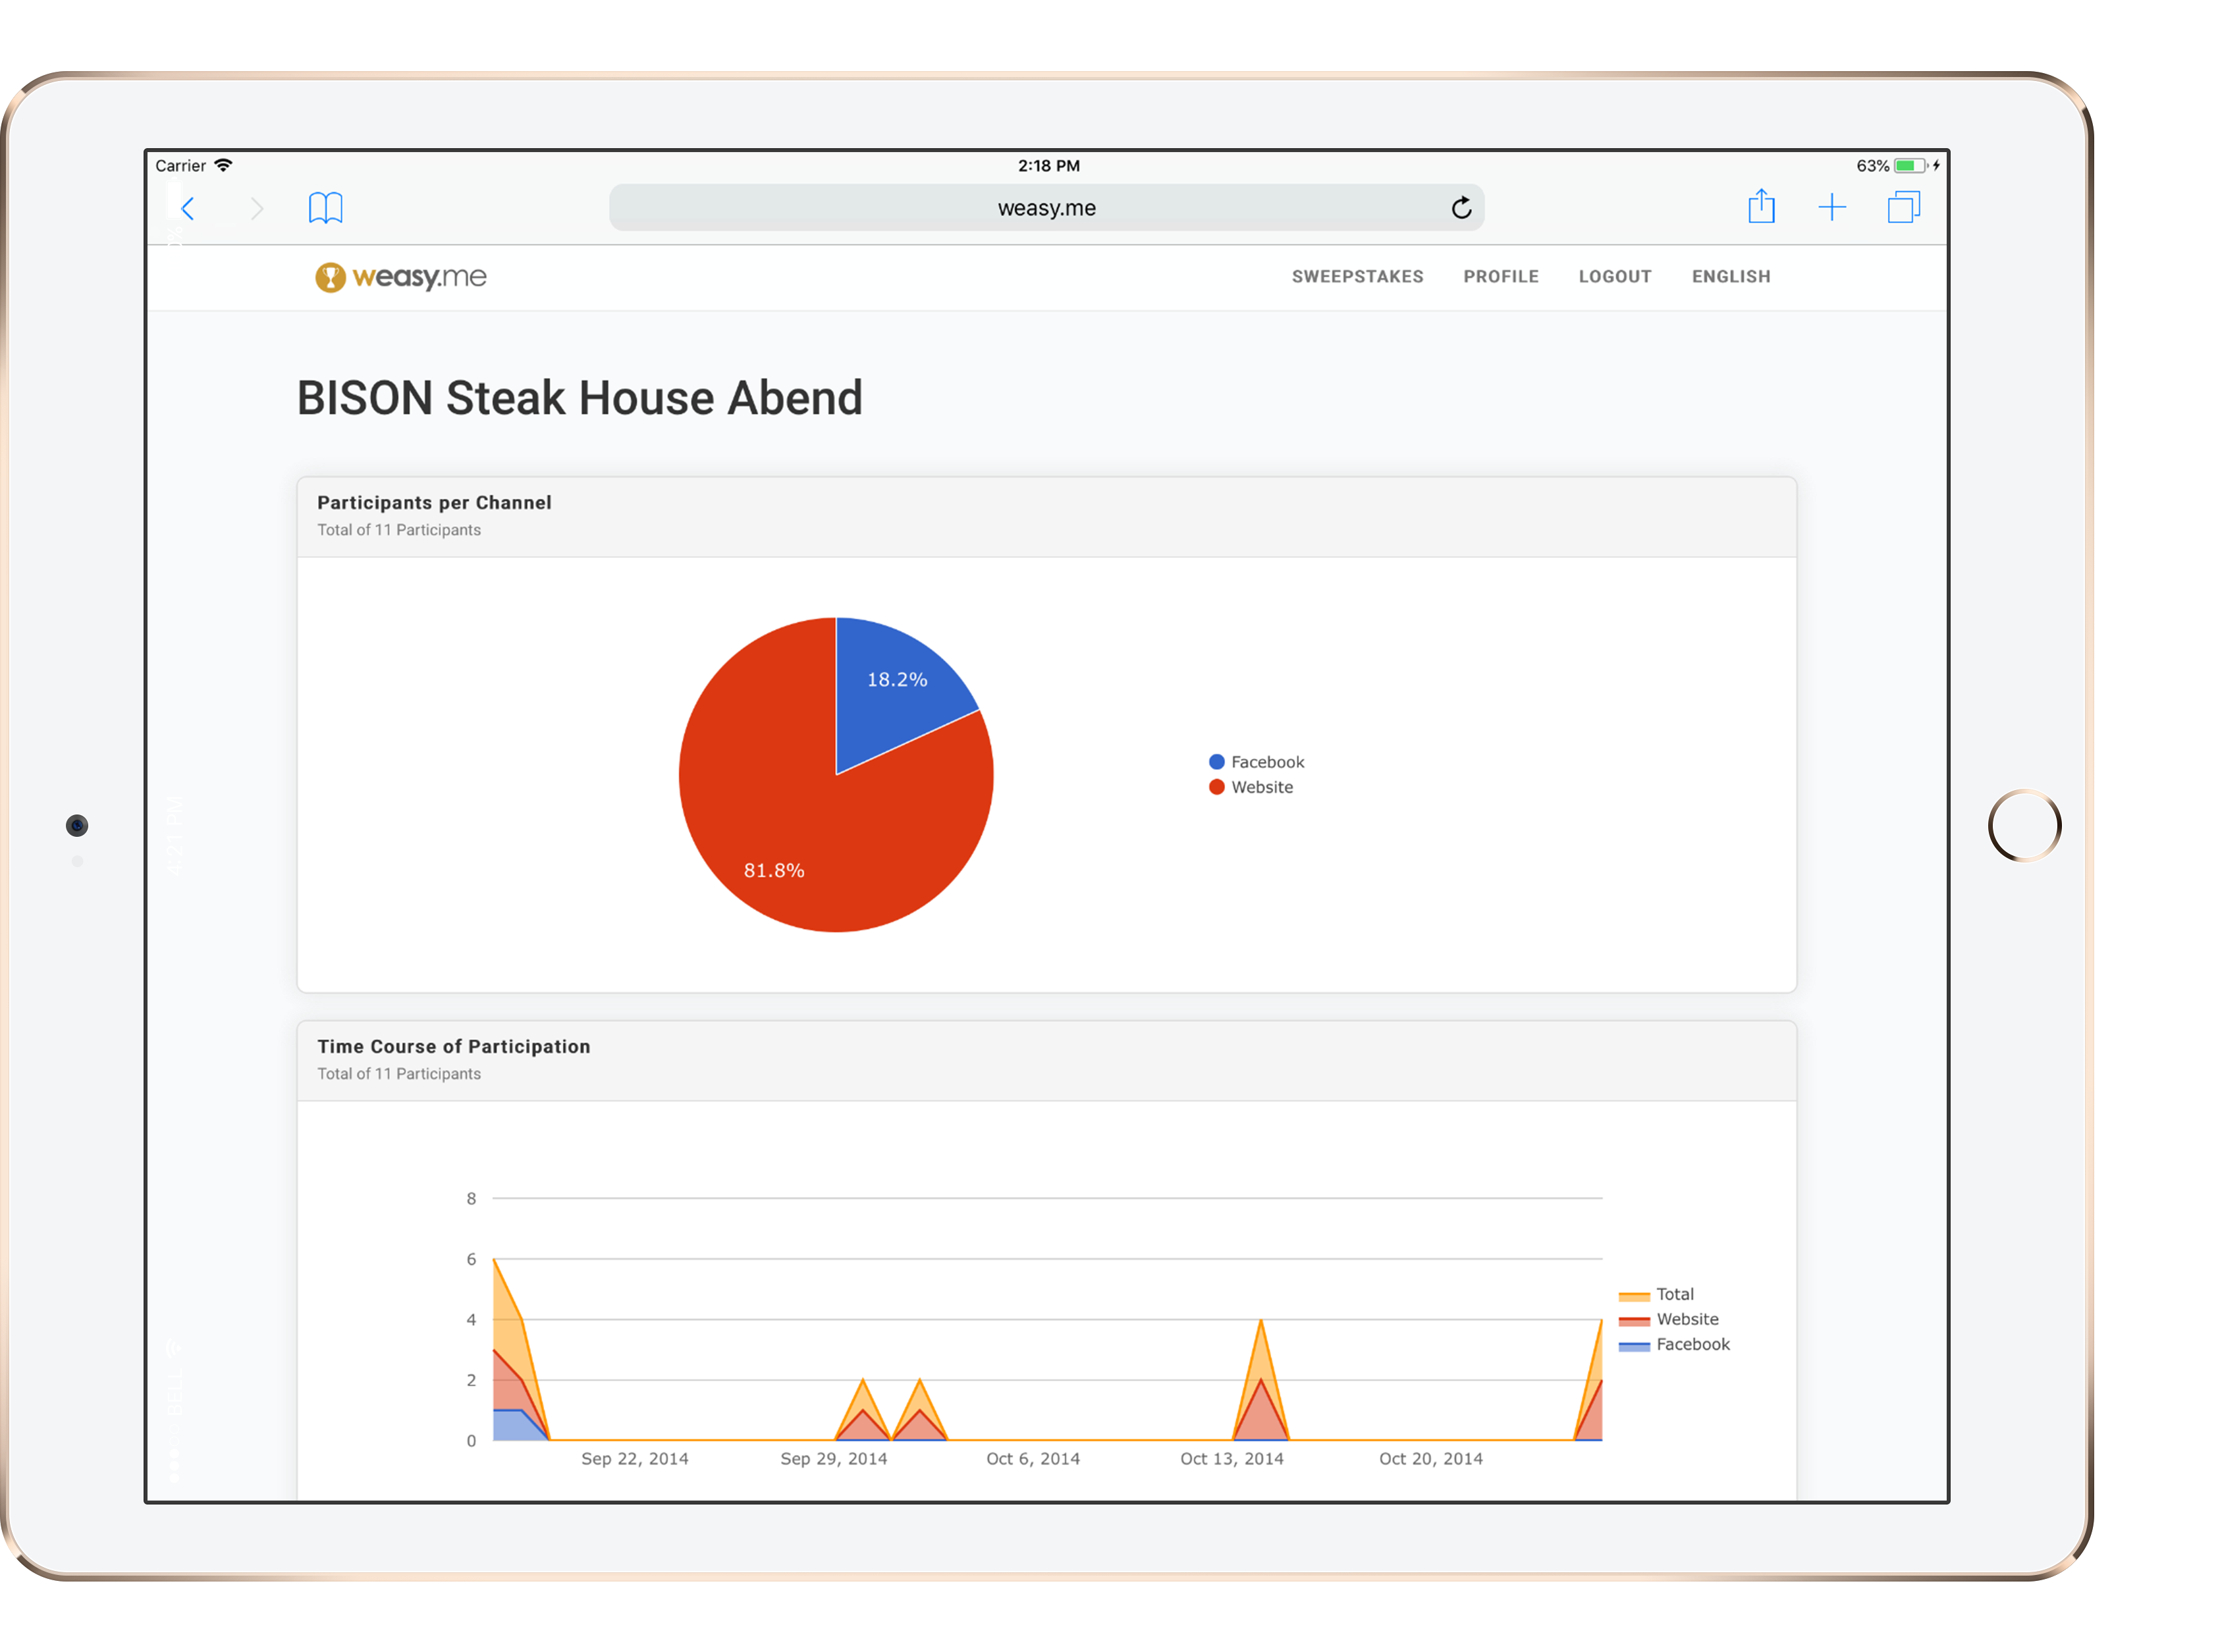Click the LOGOUT link
The image size is (2220, 1652).
[x=1614, y=277]
